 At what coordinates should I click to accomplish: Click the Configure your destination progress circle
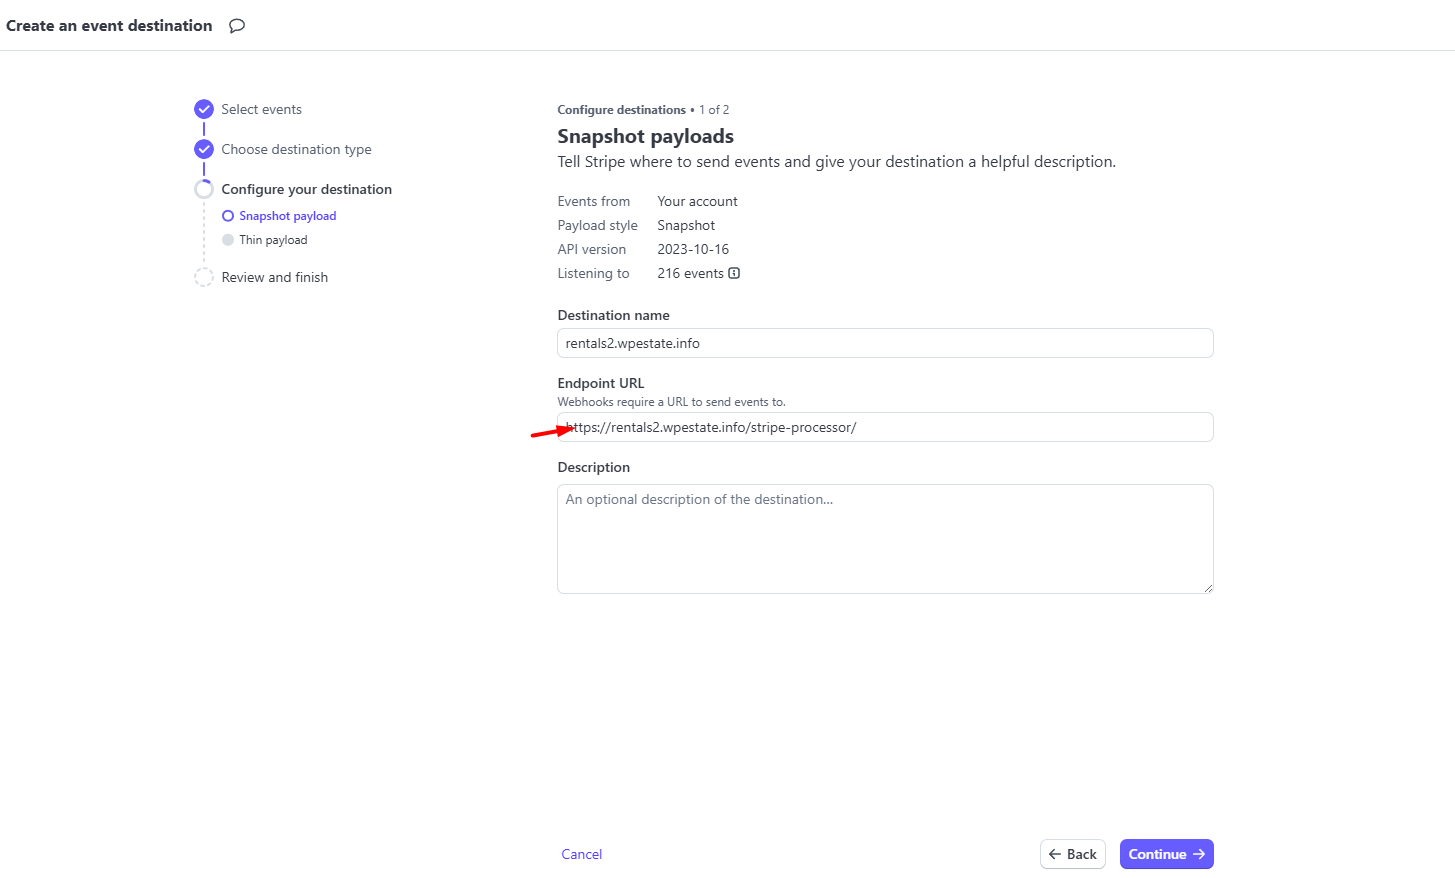tap(204, 189)
